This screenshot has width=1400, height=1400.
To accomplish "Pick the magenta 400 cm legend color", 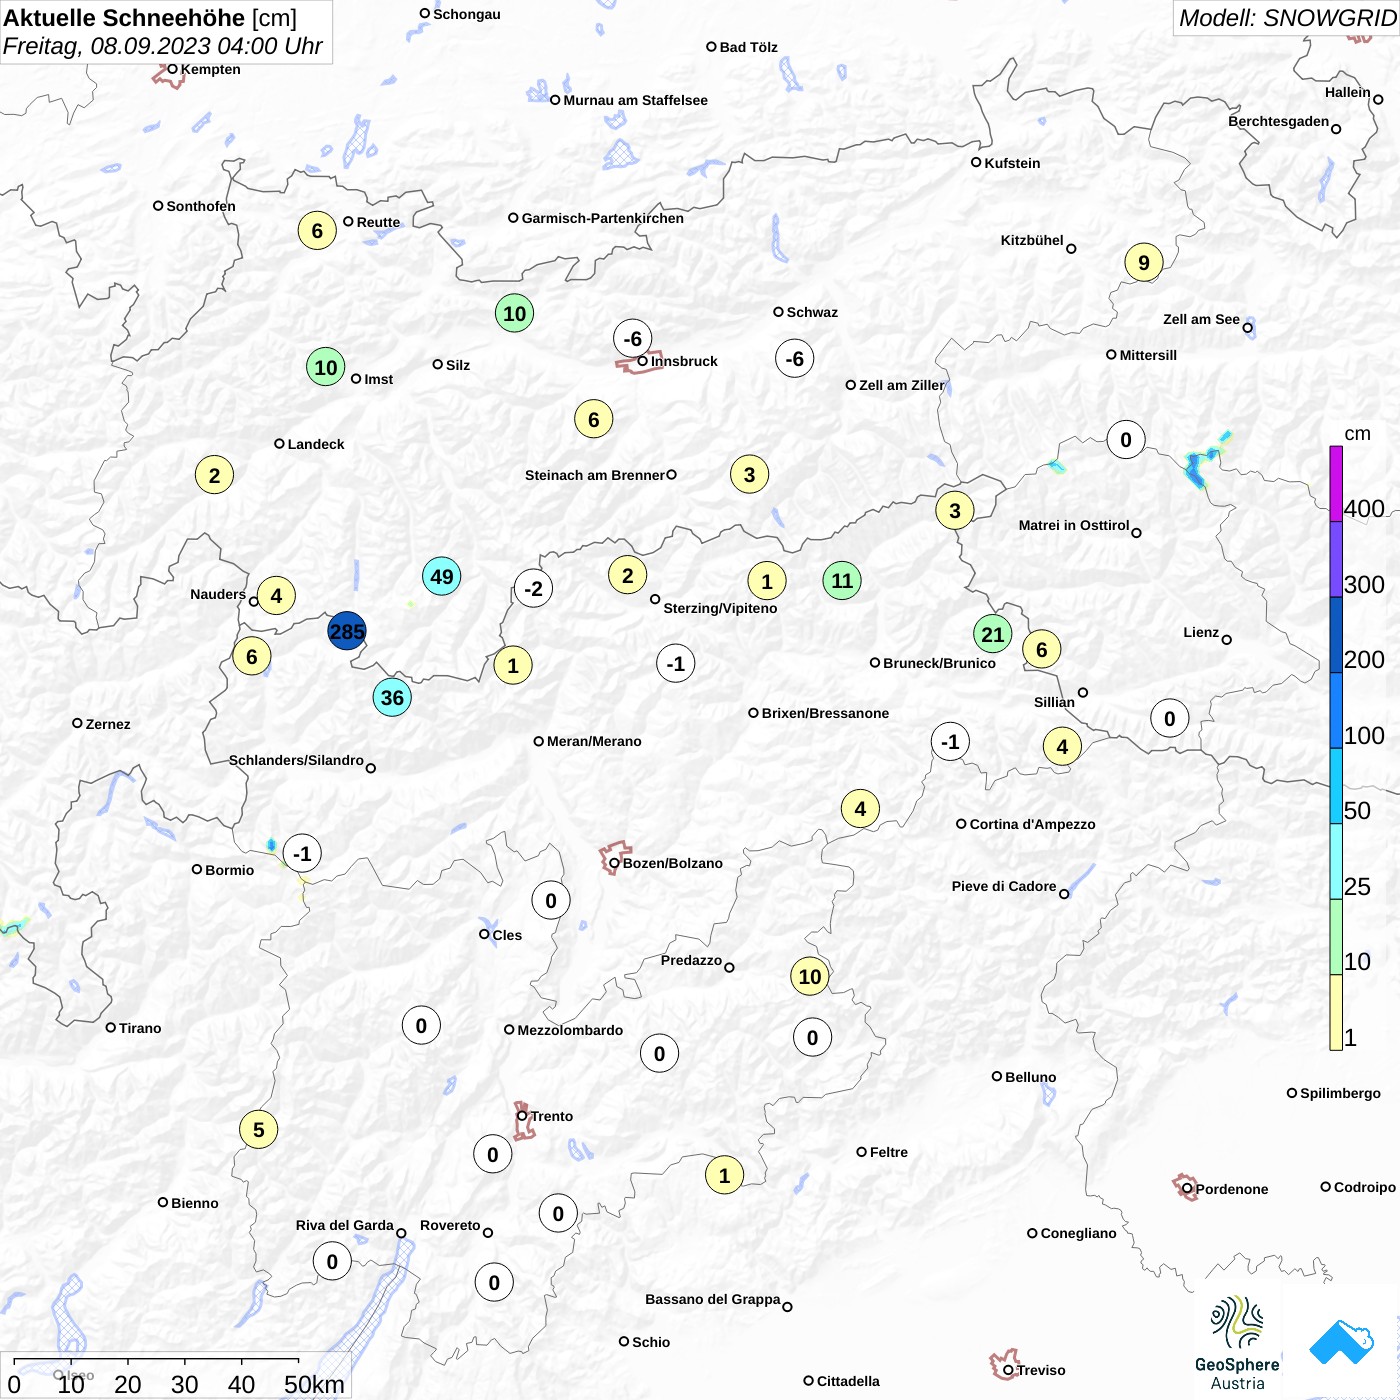I will [1336, 484].
